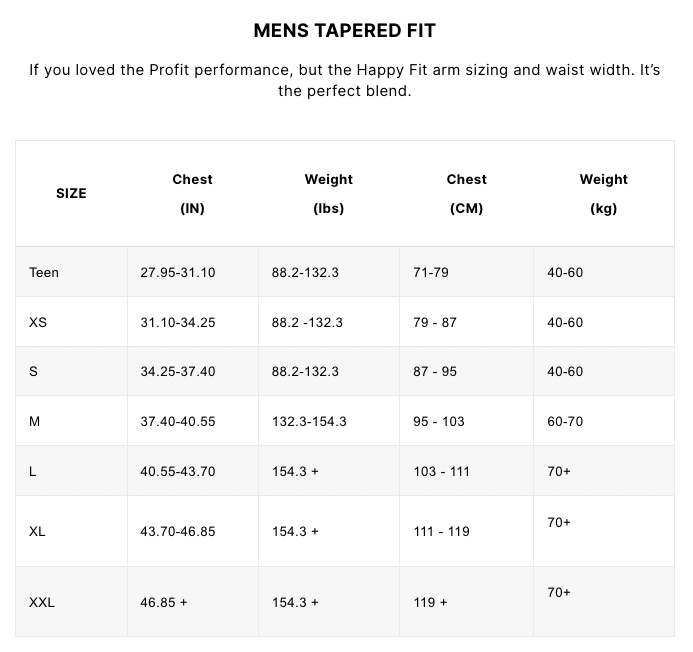Click the Teen size row label

[44, 272]
